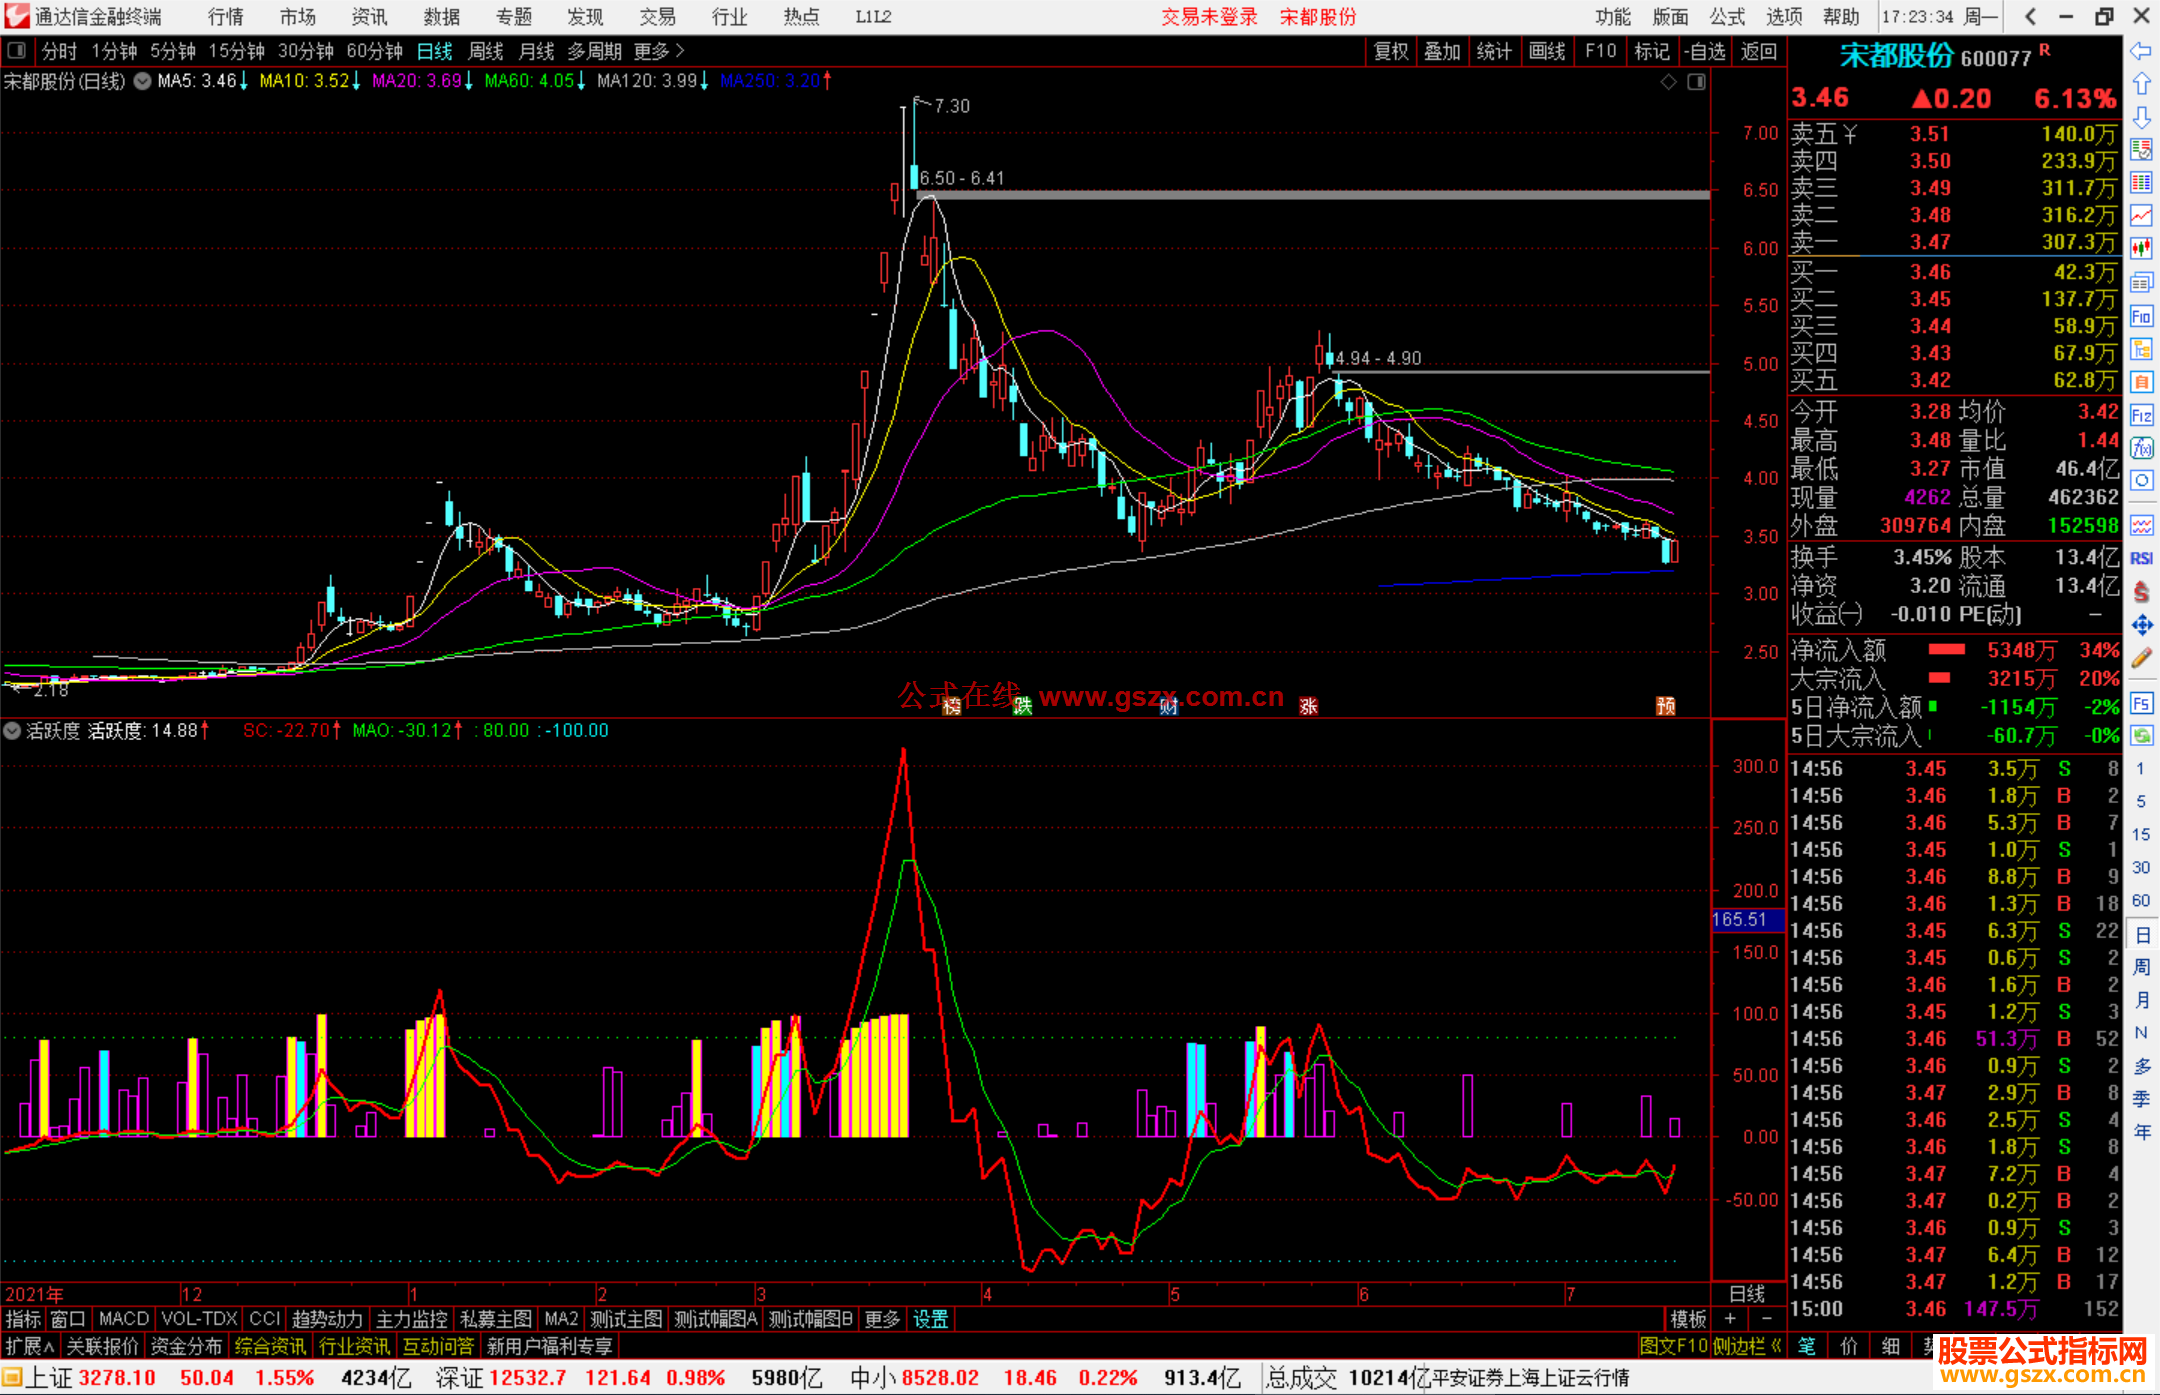Click the wavy multi-line indicator icon
2160x1395 pixels.
[2141, 525]
